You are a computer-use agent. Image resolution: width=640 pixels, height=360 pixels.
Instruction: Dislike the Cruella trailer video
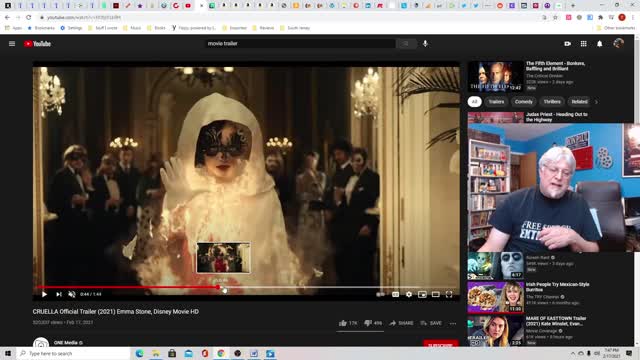click(373, 323)
